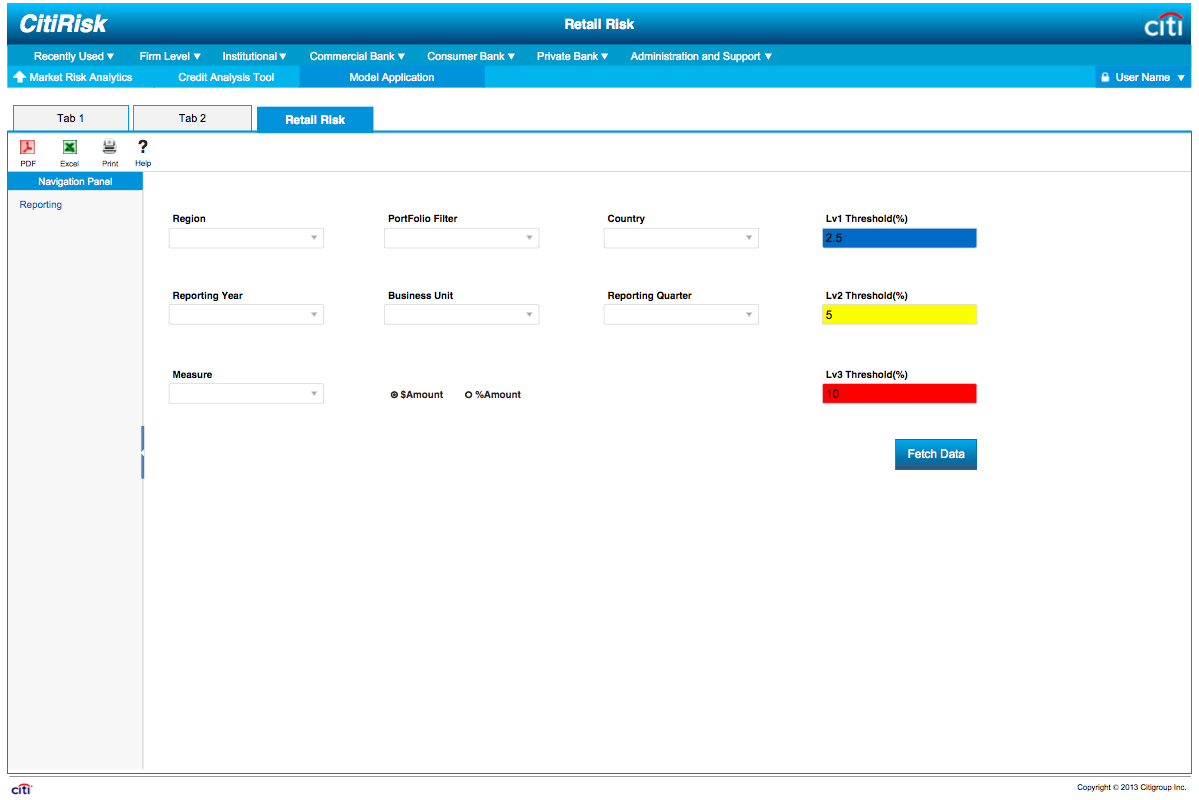Click the lock icon next to User Name

tap(1105, 77)
